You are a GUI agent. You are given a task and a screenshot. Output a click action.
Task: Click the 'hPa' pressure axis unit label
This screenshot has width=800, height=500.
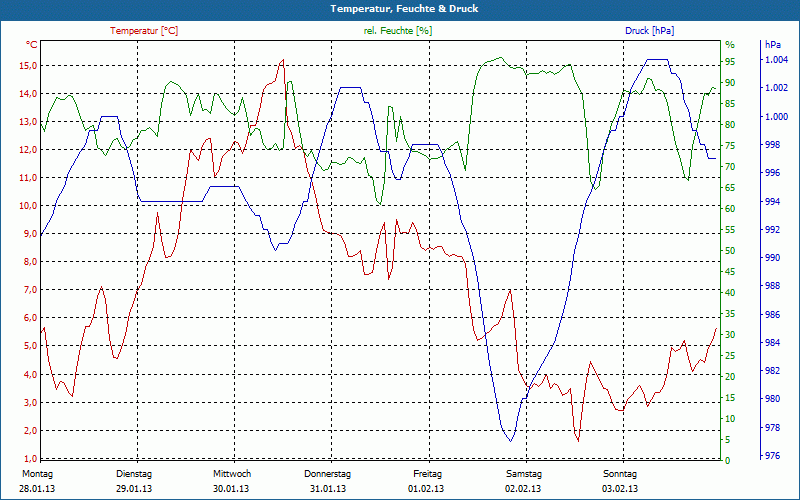pos(772,45)
